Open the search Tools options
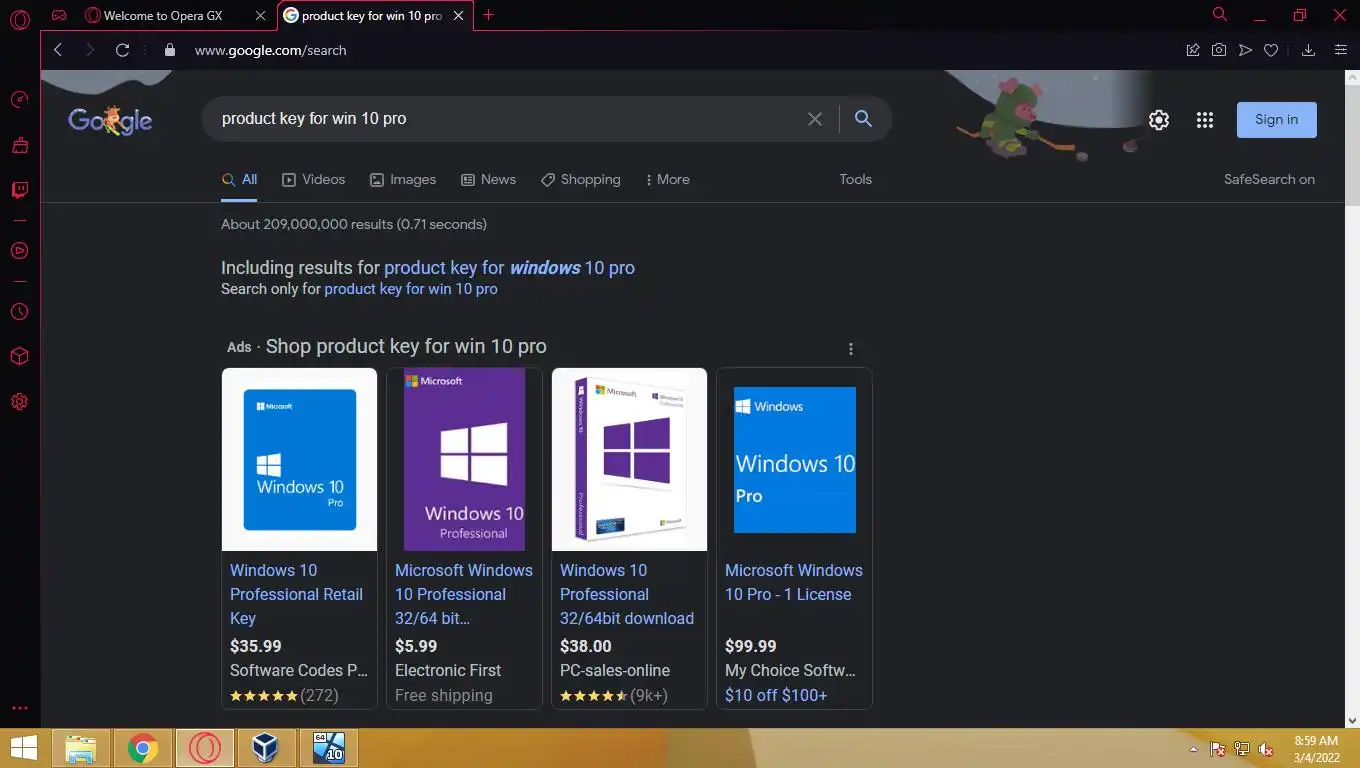The image size is (1360, 768). pyautogui.click(x=855, y=180)
